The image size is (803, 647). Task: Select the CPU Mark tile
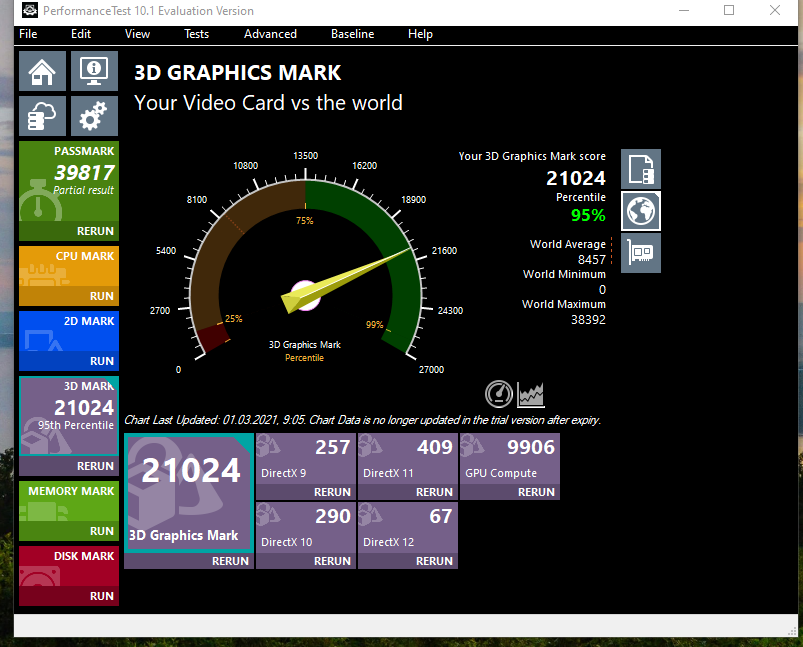69,266
